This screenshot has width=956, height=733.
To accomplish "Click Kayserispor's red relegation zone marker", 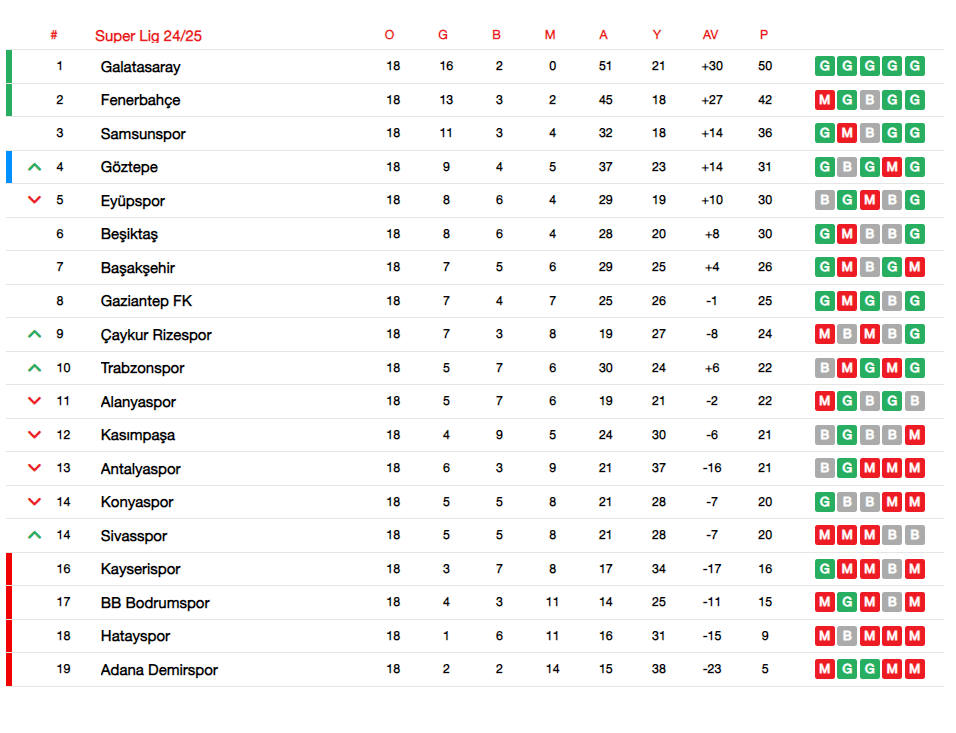I will (x=9, y=569).
